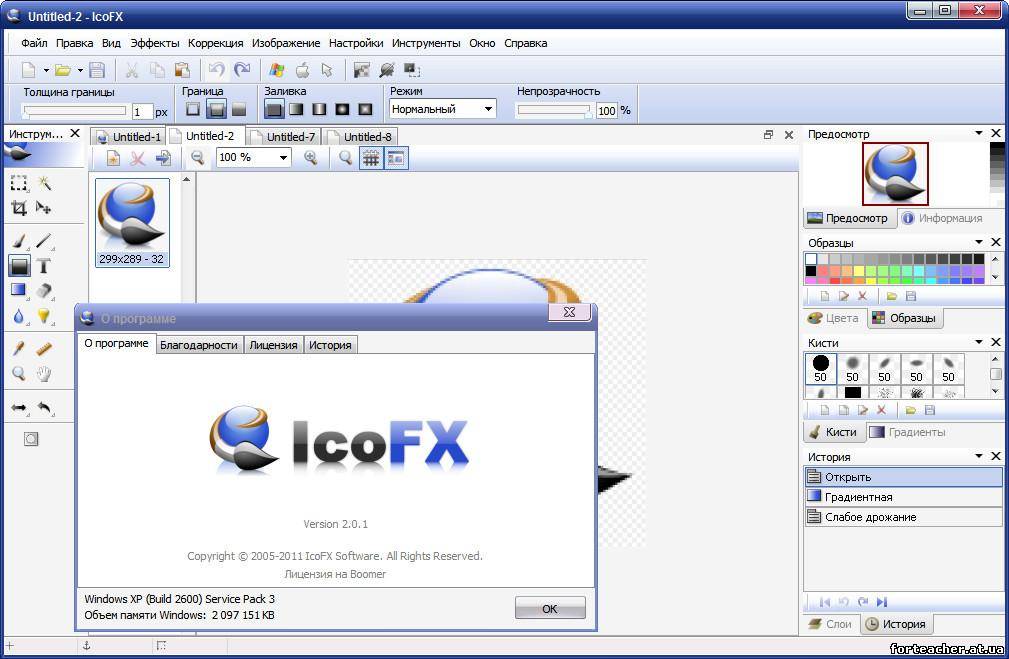Open the Изображение menu
Screen dimensions: 1009x659
(x=286, y=43)
